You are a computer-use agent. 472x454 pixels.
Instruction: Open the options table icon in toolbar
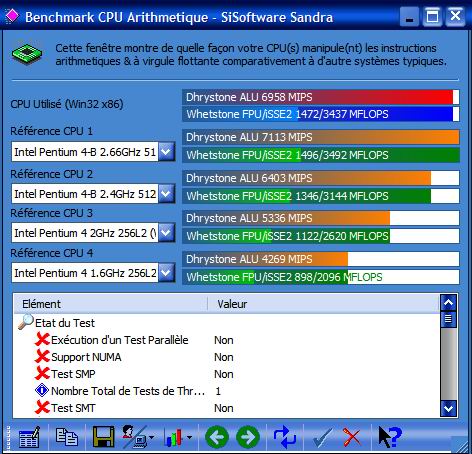tap(29, 437)
